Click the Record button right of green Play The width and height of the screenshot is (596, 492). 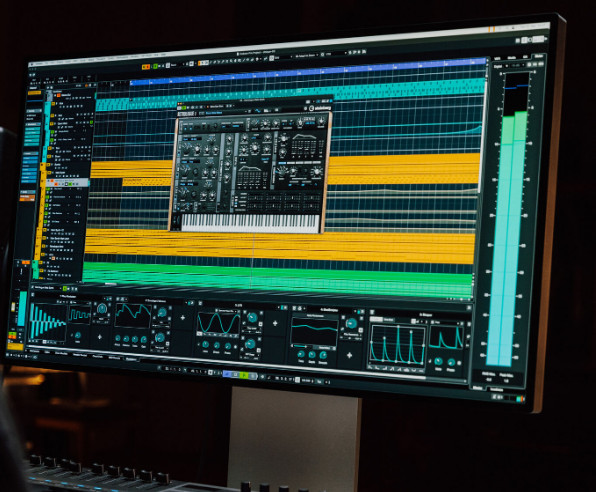[x=253, y=376]
